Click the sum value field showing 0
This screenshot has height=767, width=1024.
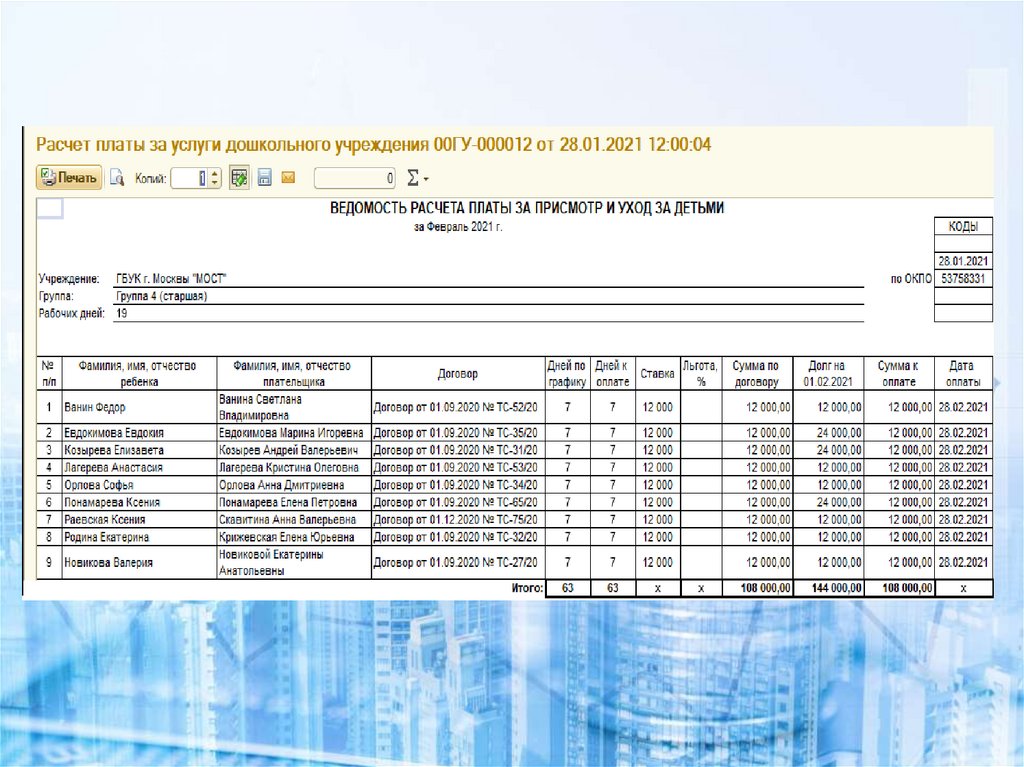tap(355, 178)
